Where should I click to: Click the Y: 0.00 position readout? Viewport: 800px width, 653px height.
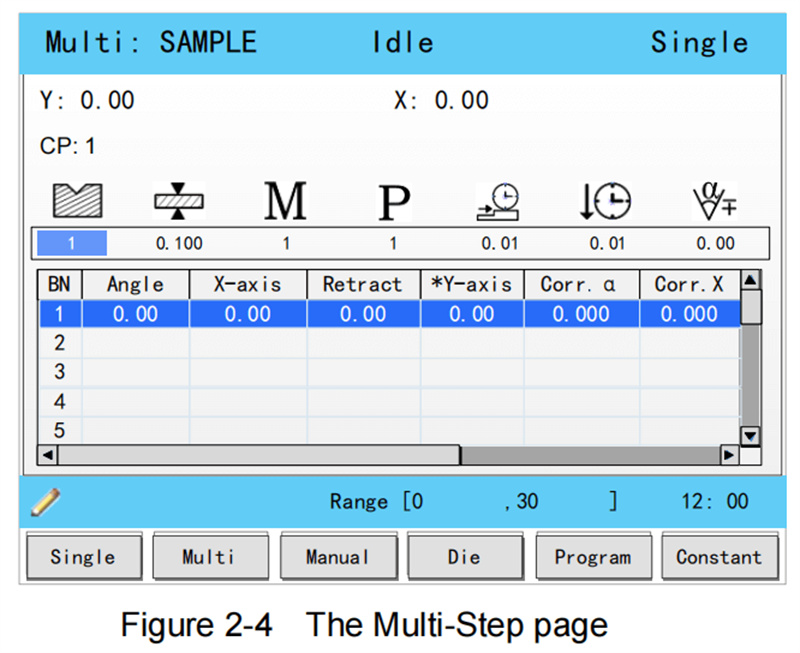pos(87,100)
